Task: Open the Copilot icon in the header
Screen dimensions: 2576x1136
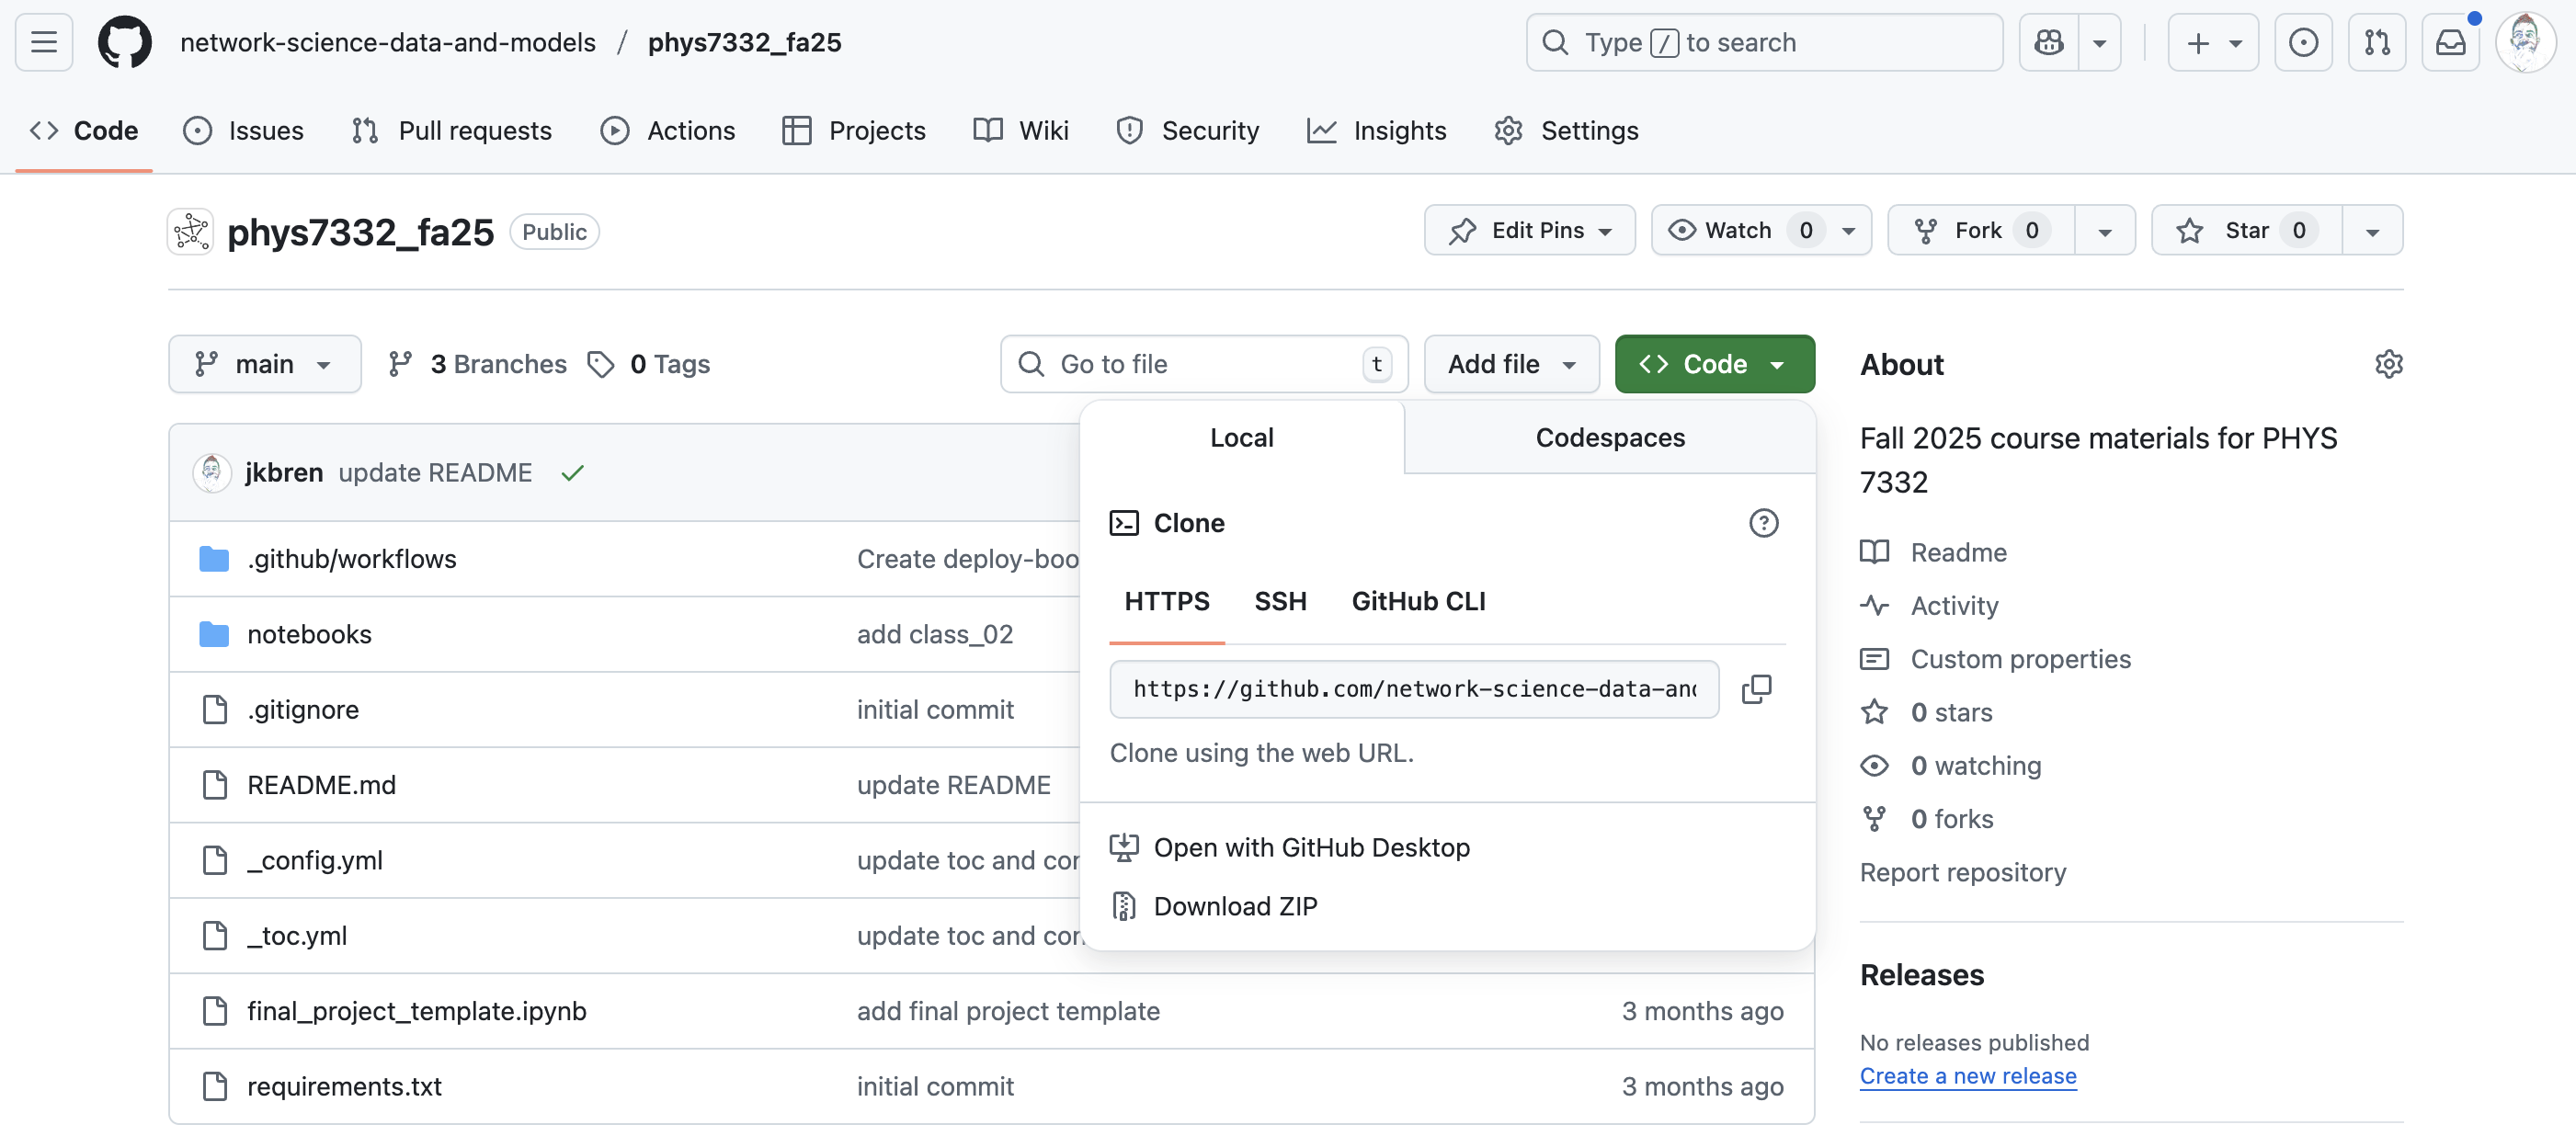Action: [2048, 42]
